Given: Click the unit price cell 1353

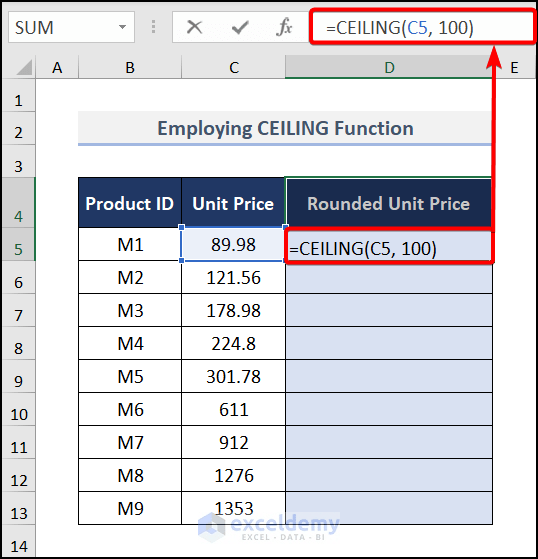Looking at the screenshot, I should pos(234,508).
